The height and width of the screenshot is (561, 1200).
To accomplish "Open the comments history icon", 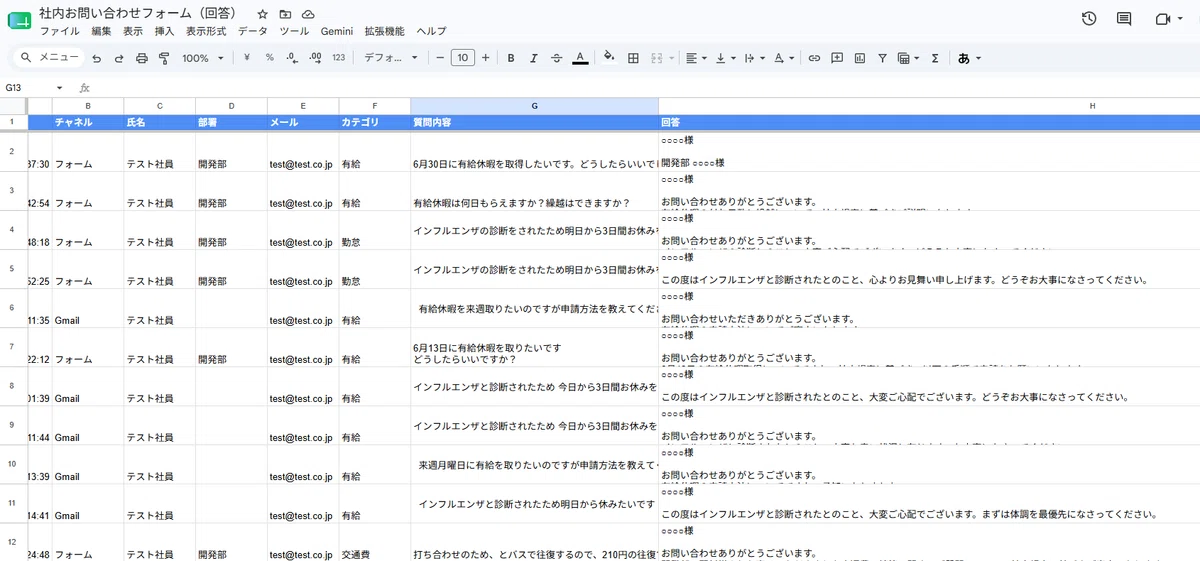I will tap(1124, 19).
